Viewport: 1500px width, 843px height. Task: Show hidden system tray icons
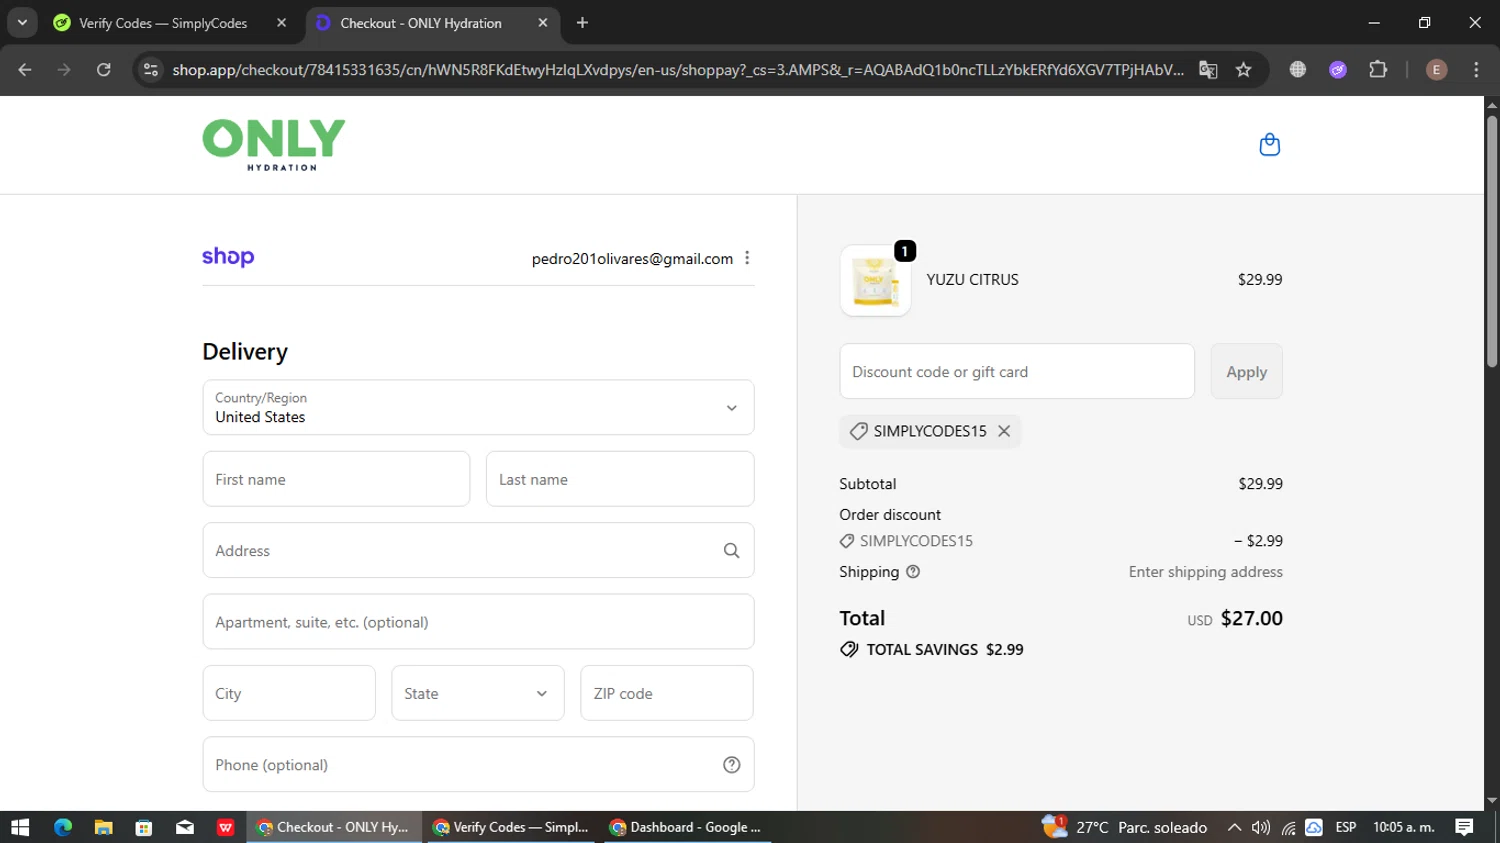(1234, 827)
